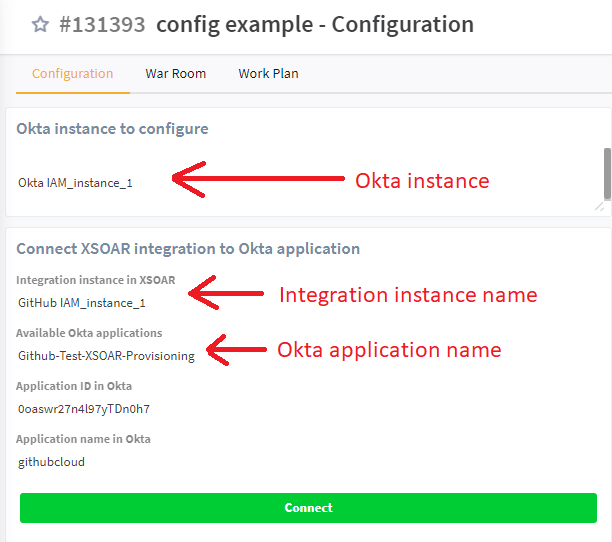Switch to the War Room tab
612x542 pixels.
point(175,73)
